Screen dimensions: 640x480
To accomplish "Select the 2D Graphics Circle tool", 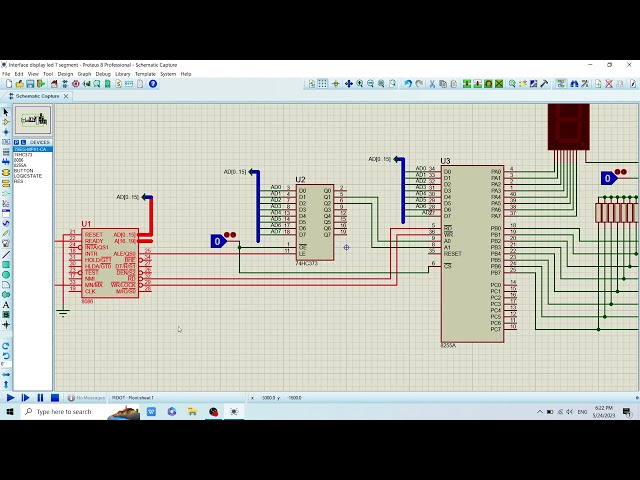I will [x=6, y=275].
